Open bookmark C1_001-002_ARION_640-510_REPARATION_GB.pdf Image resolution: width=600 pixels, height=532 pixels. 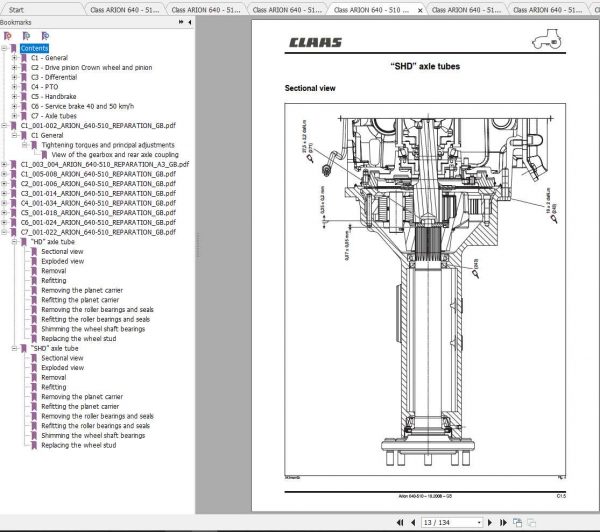(98, 126)
